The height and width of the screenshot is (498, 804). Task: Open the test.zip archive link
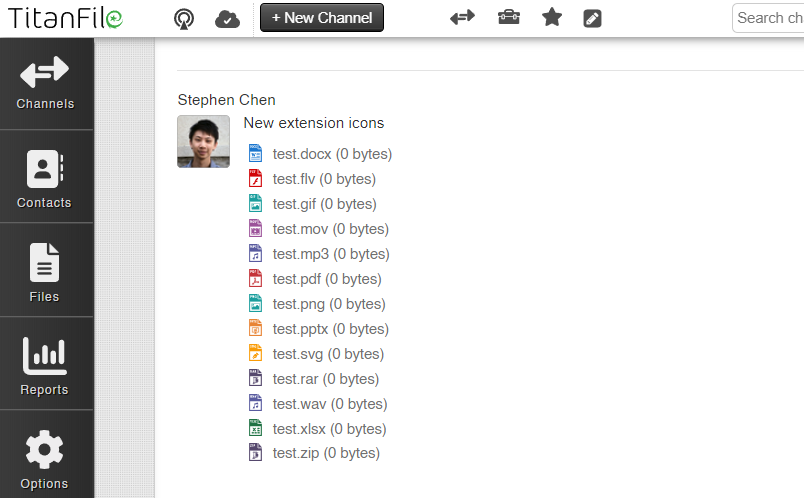pyautogui.click(x=326, y=453)
